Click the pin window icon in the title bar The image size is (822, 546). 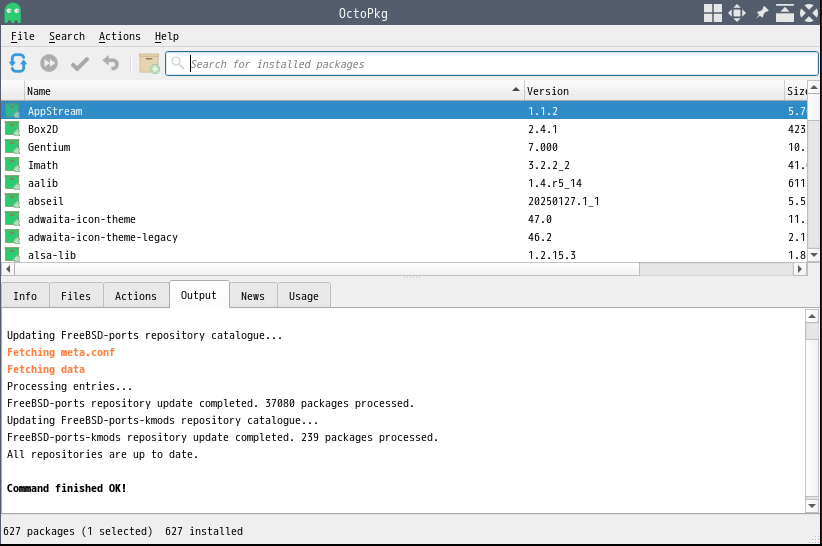[x=762, y=13]
